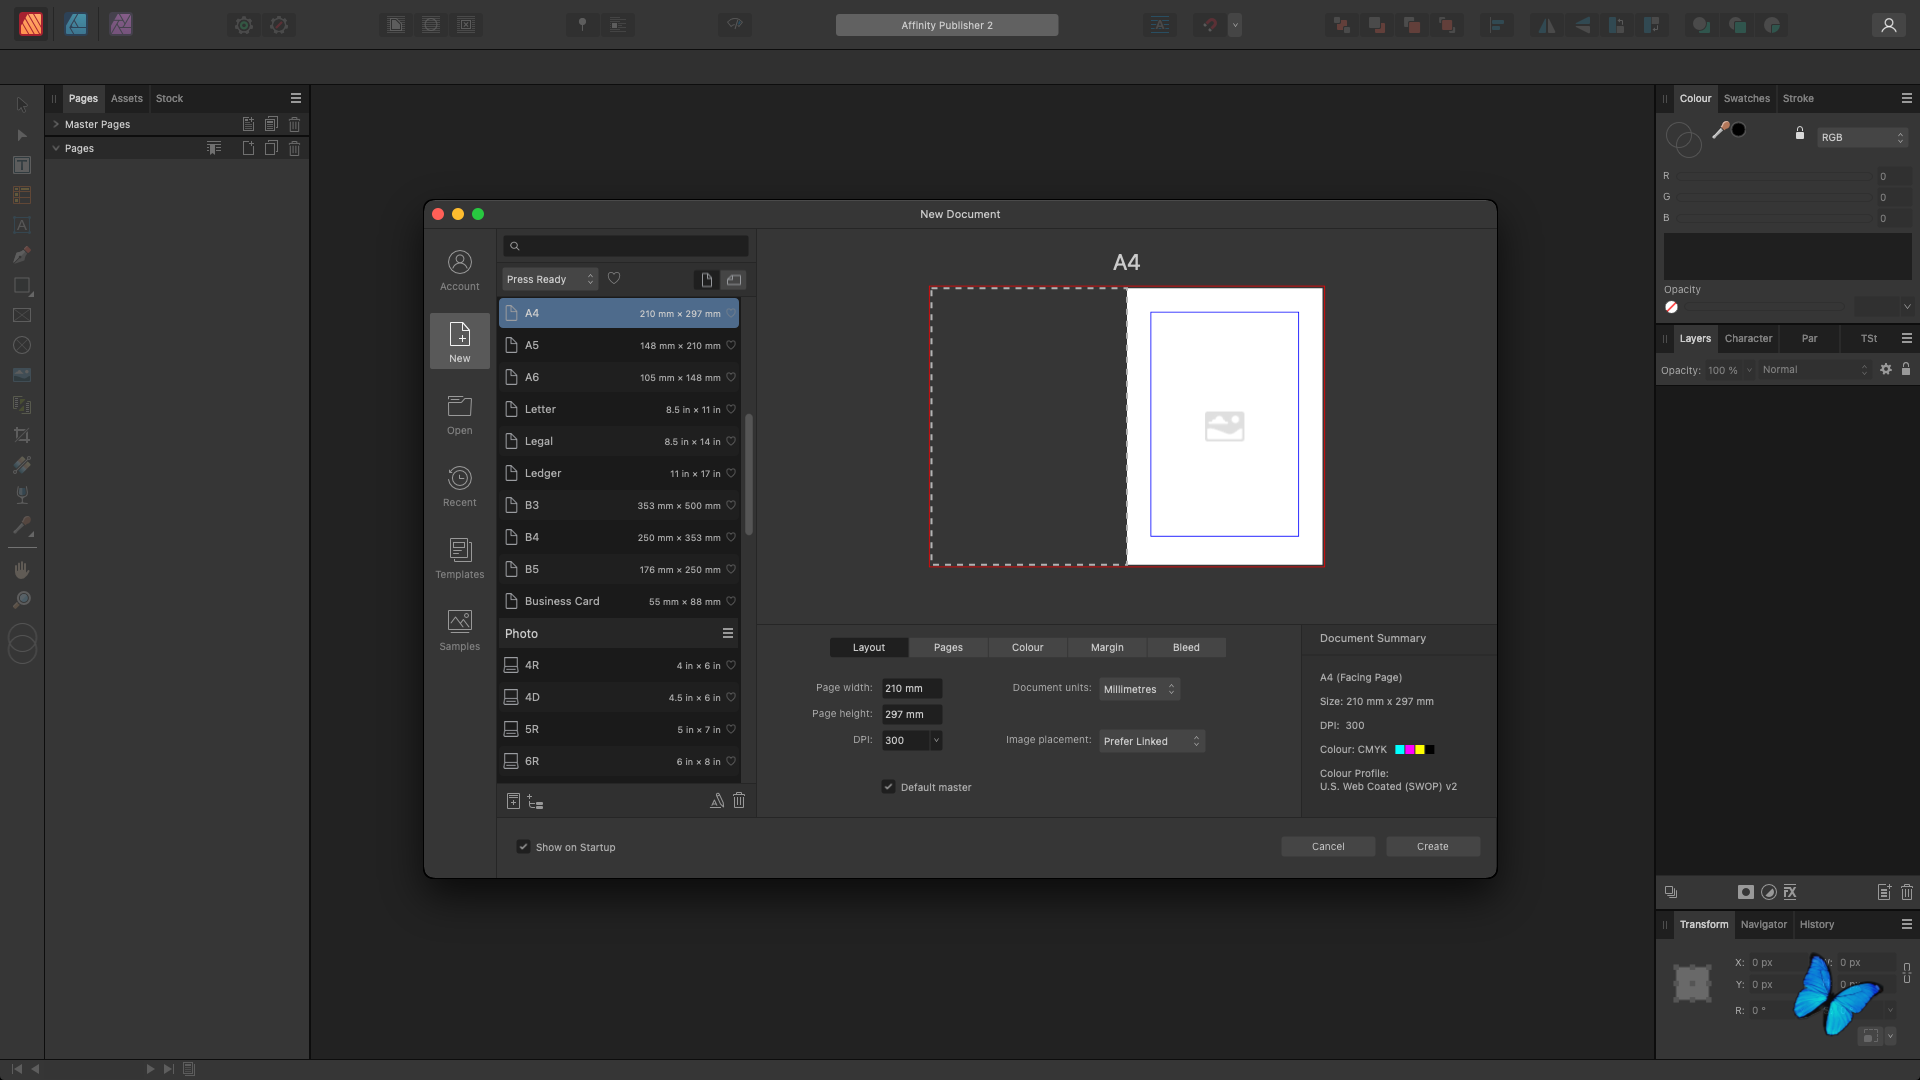Open the Account section in New Document

(x=460, y=270)
